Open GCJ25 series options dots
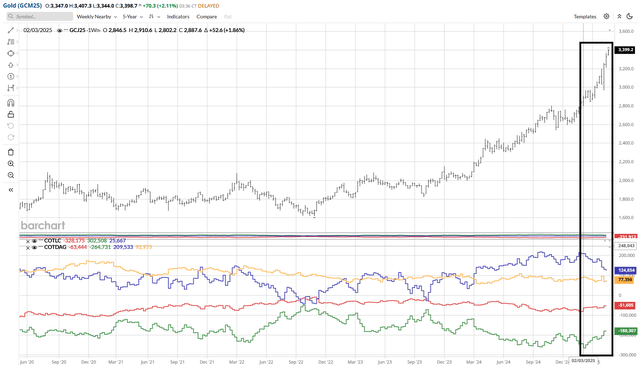This screenshot has height=365, width=640. click(66, 30)
